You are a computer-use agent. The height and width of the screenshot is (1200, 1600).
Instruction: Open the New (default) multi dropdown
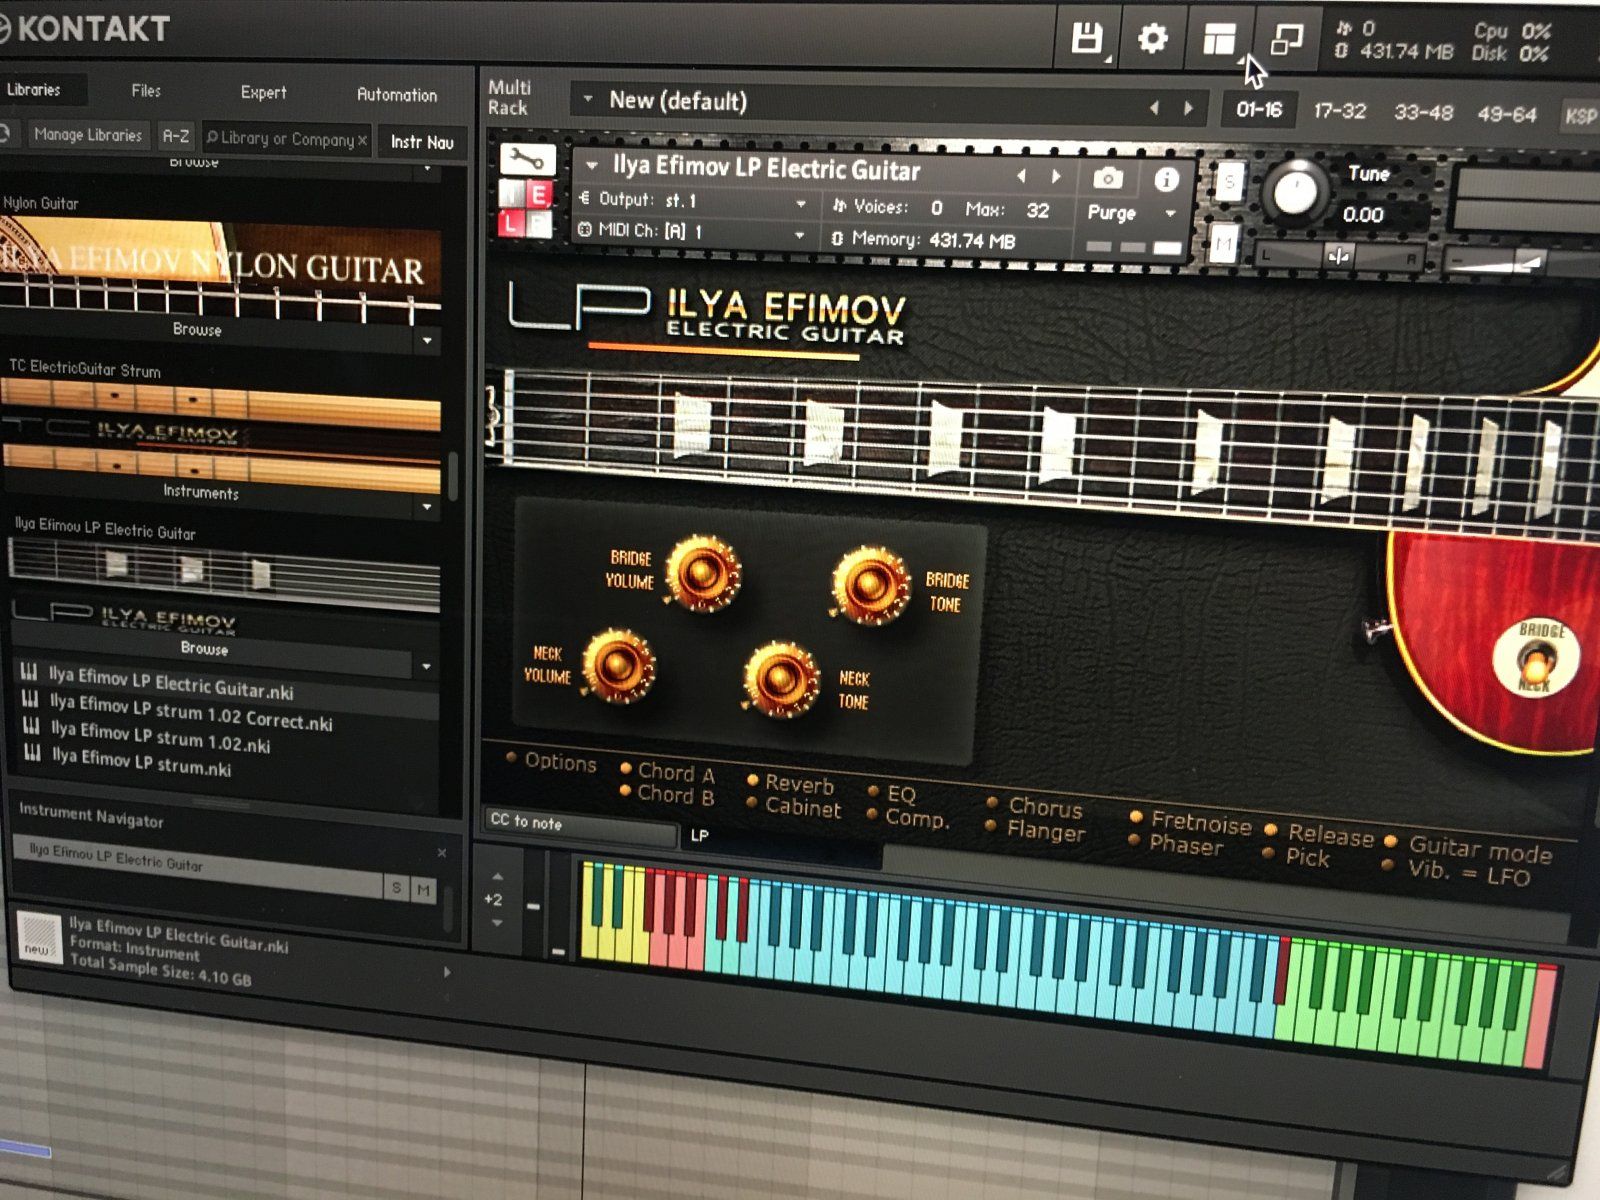(588, 99)
